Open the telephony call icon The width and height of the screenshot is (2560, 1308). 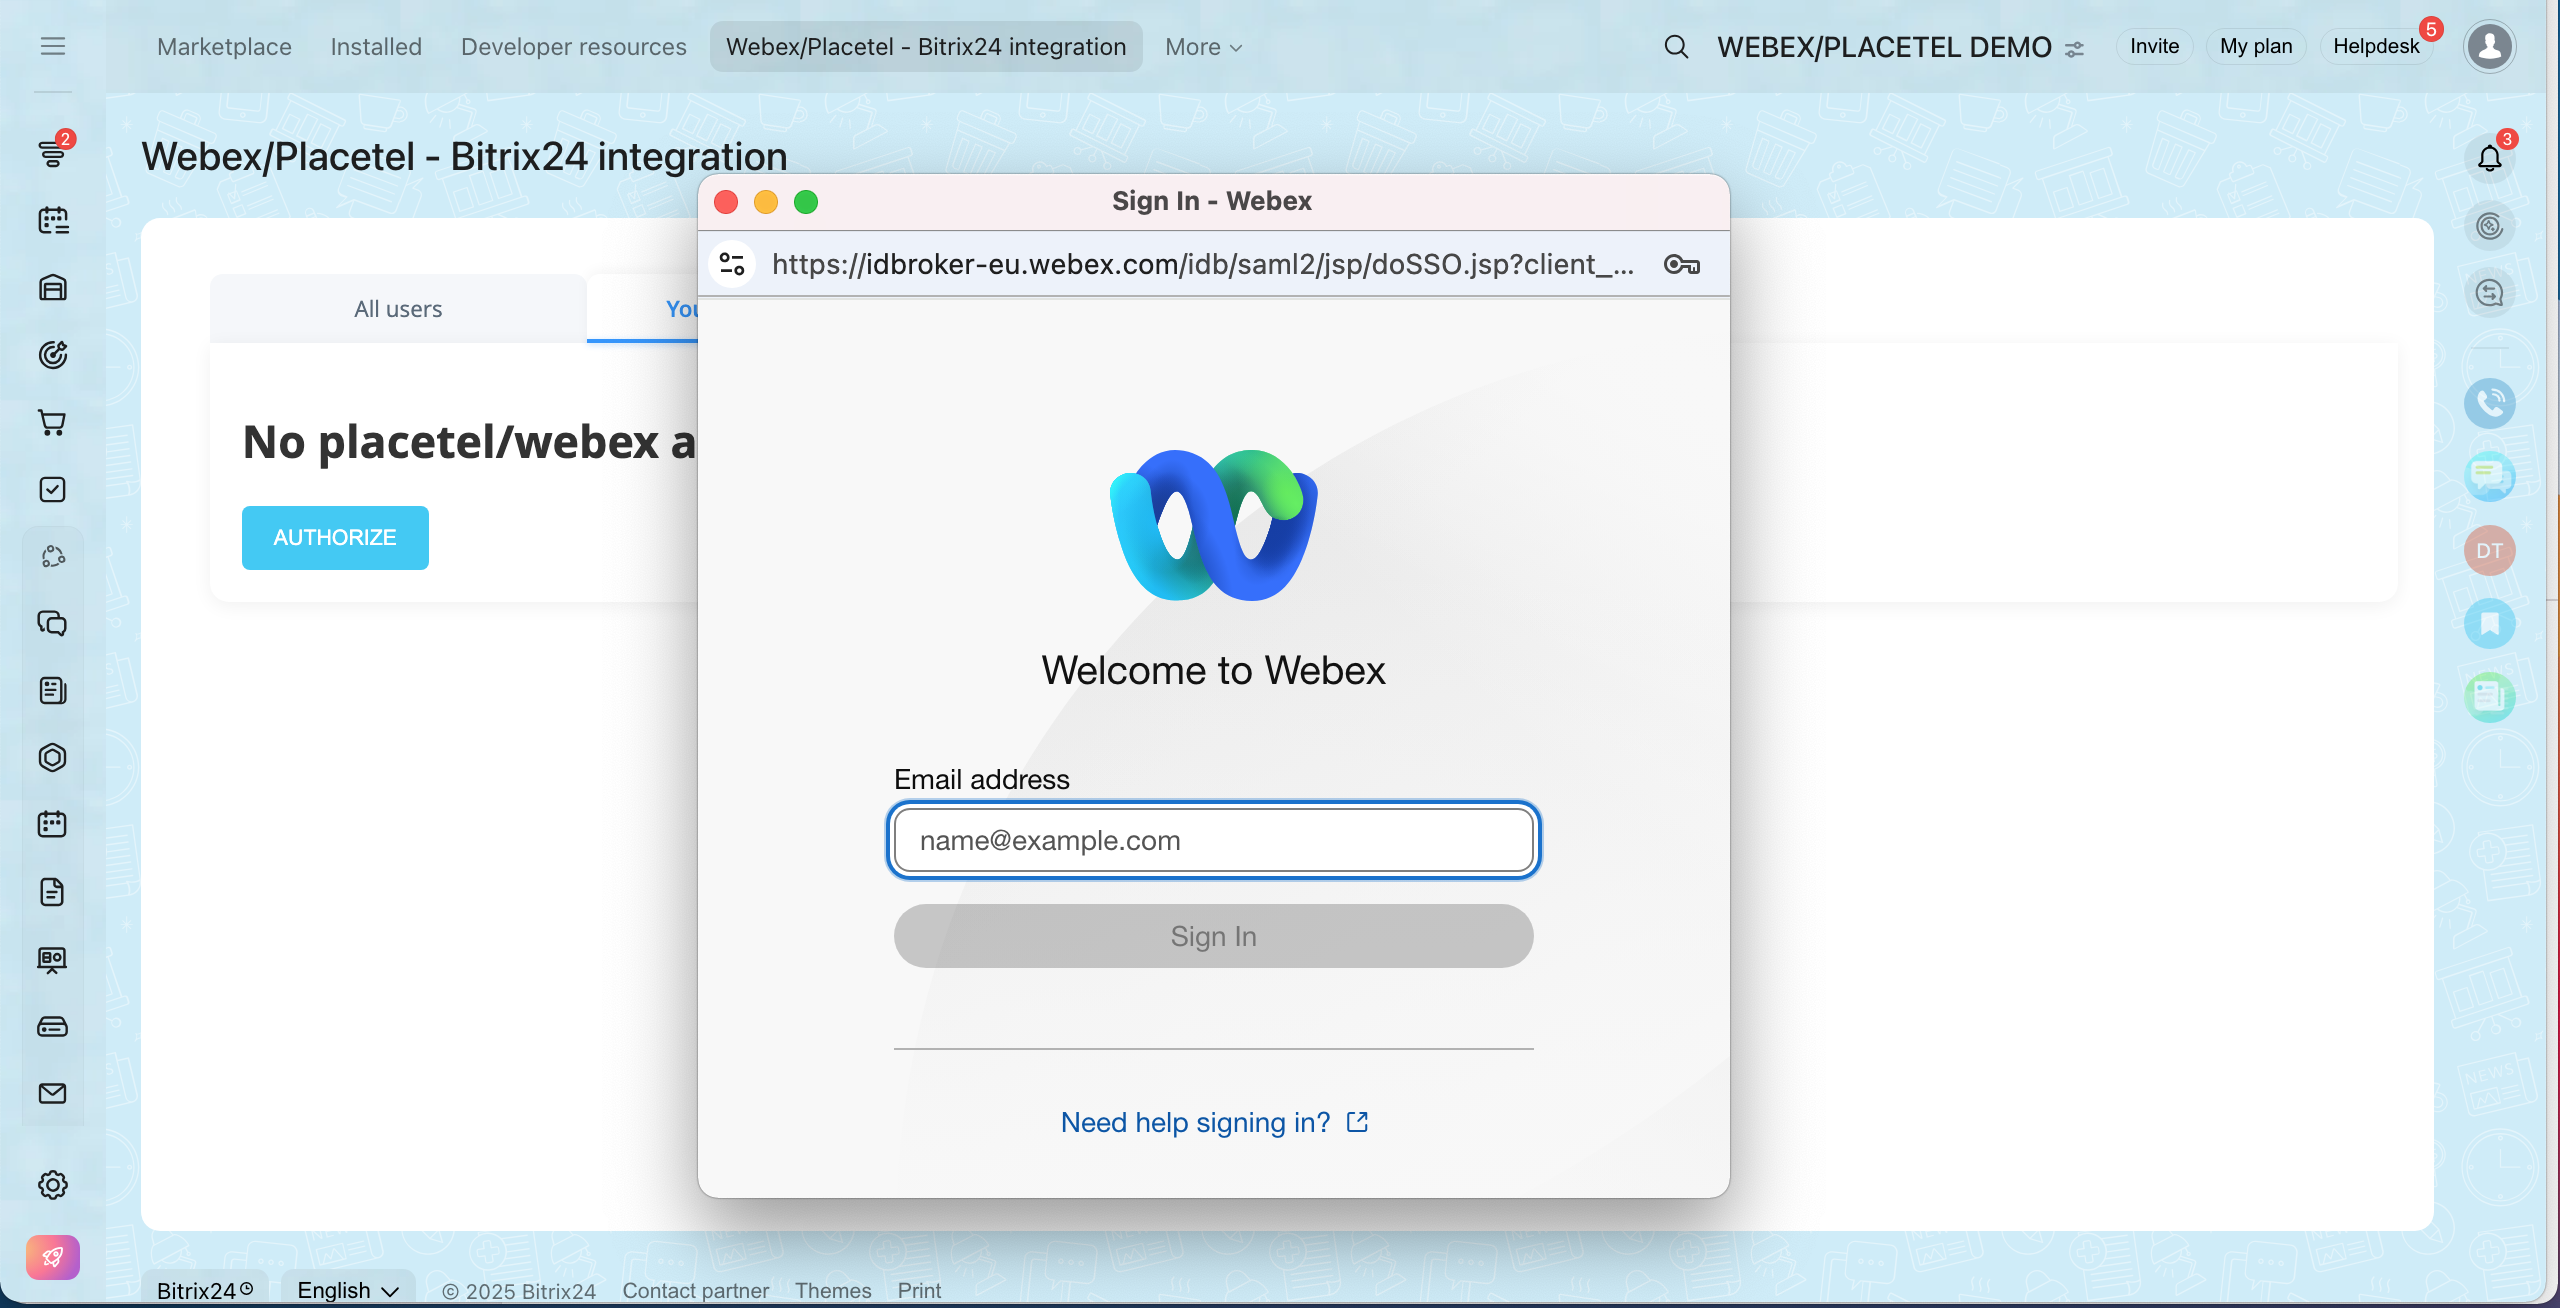(2489, 403)
